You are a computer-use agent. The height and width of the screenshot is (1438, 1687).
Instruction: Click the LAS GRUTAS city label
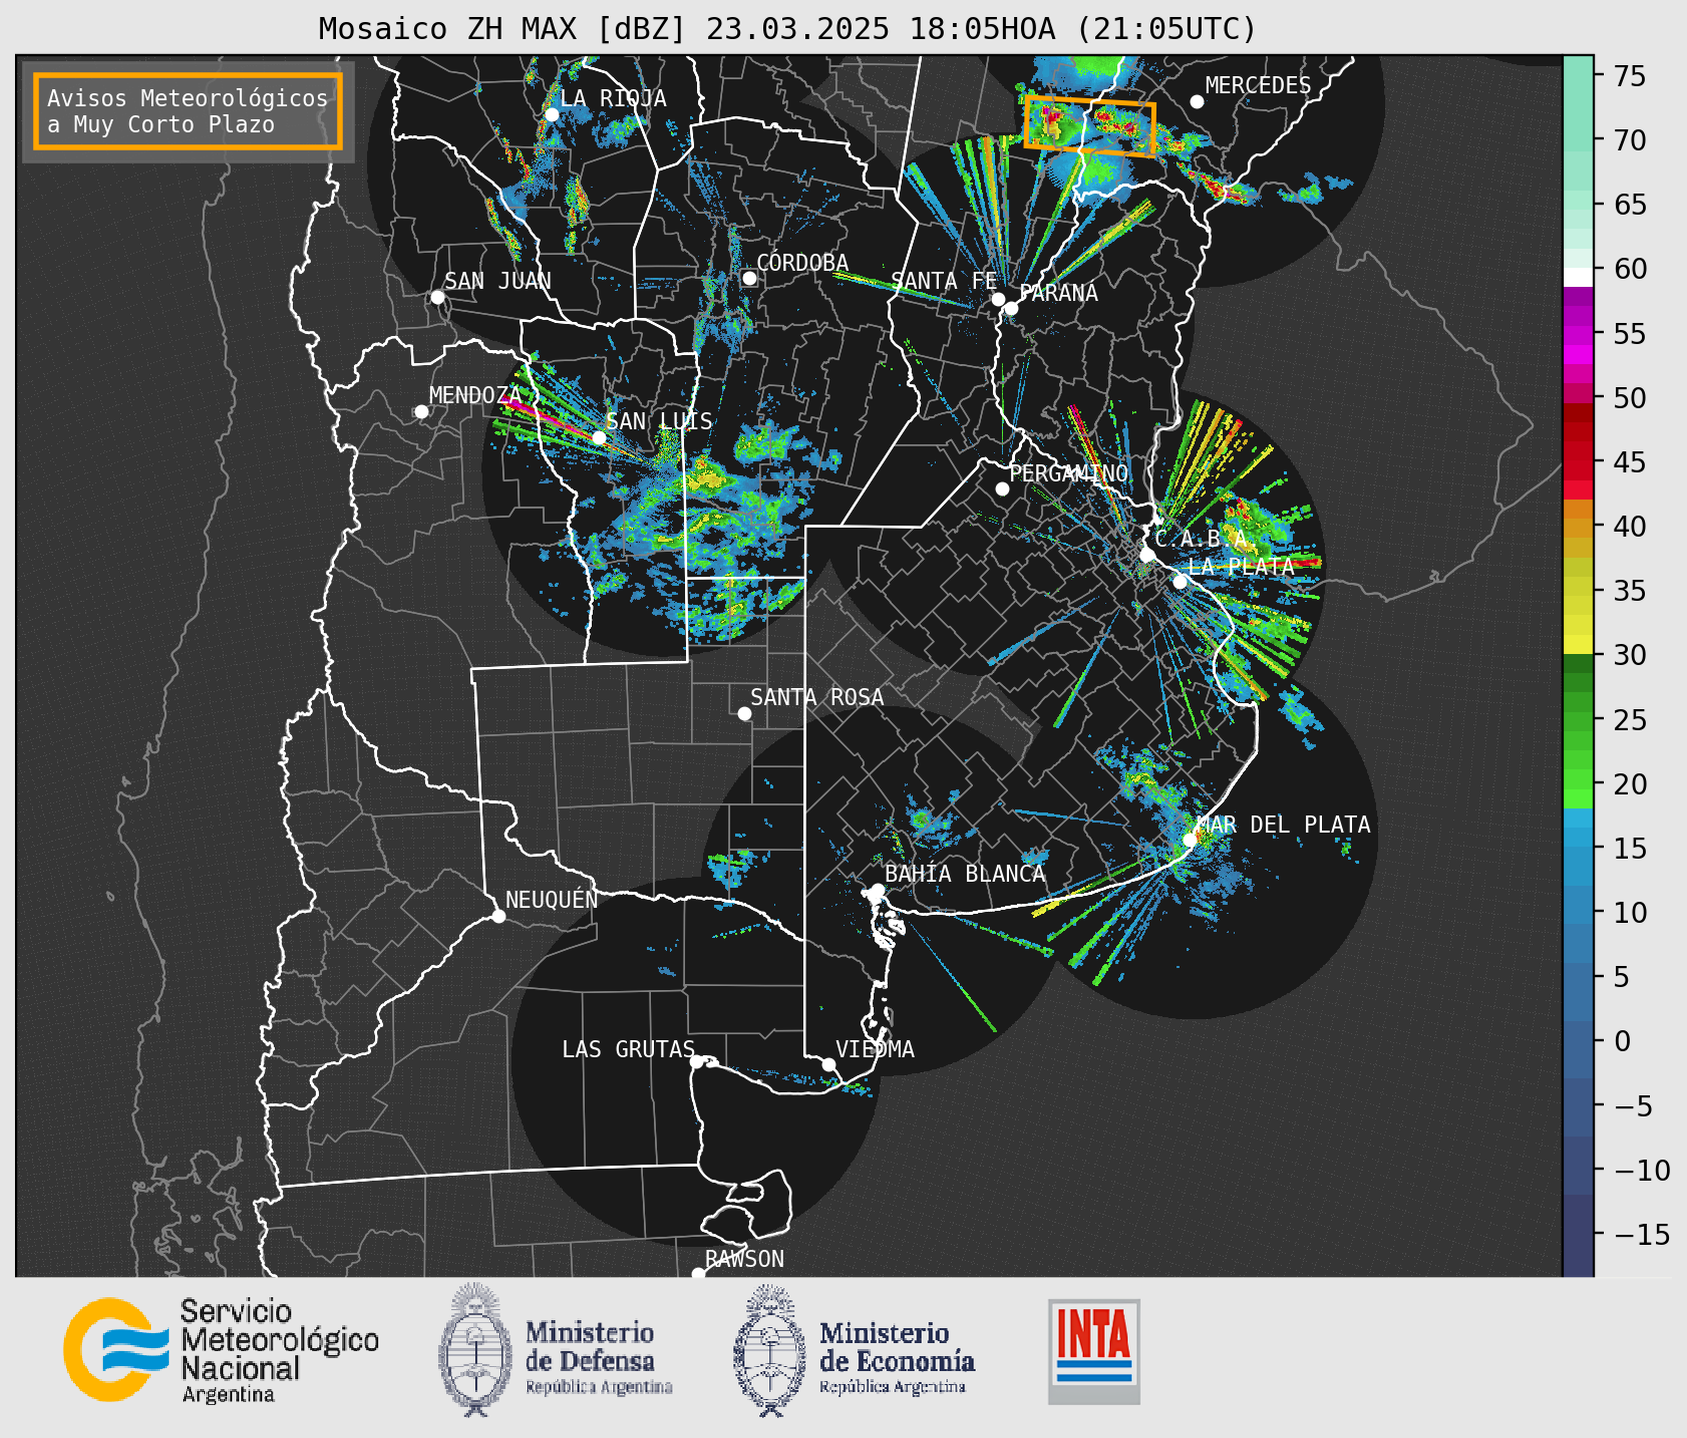(628, 1049)
